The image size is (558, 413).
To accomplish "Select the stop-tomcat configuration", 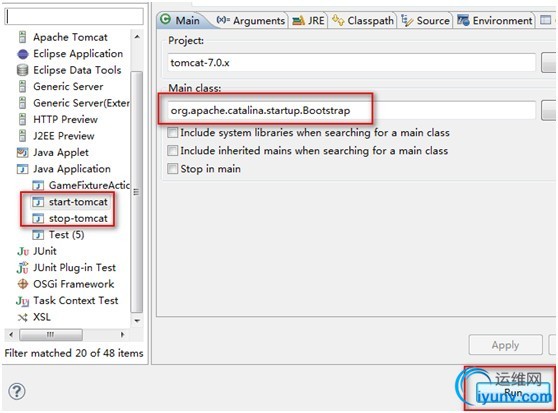I will (x=78, y=218).
